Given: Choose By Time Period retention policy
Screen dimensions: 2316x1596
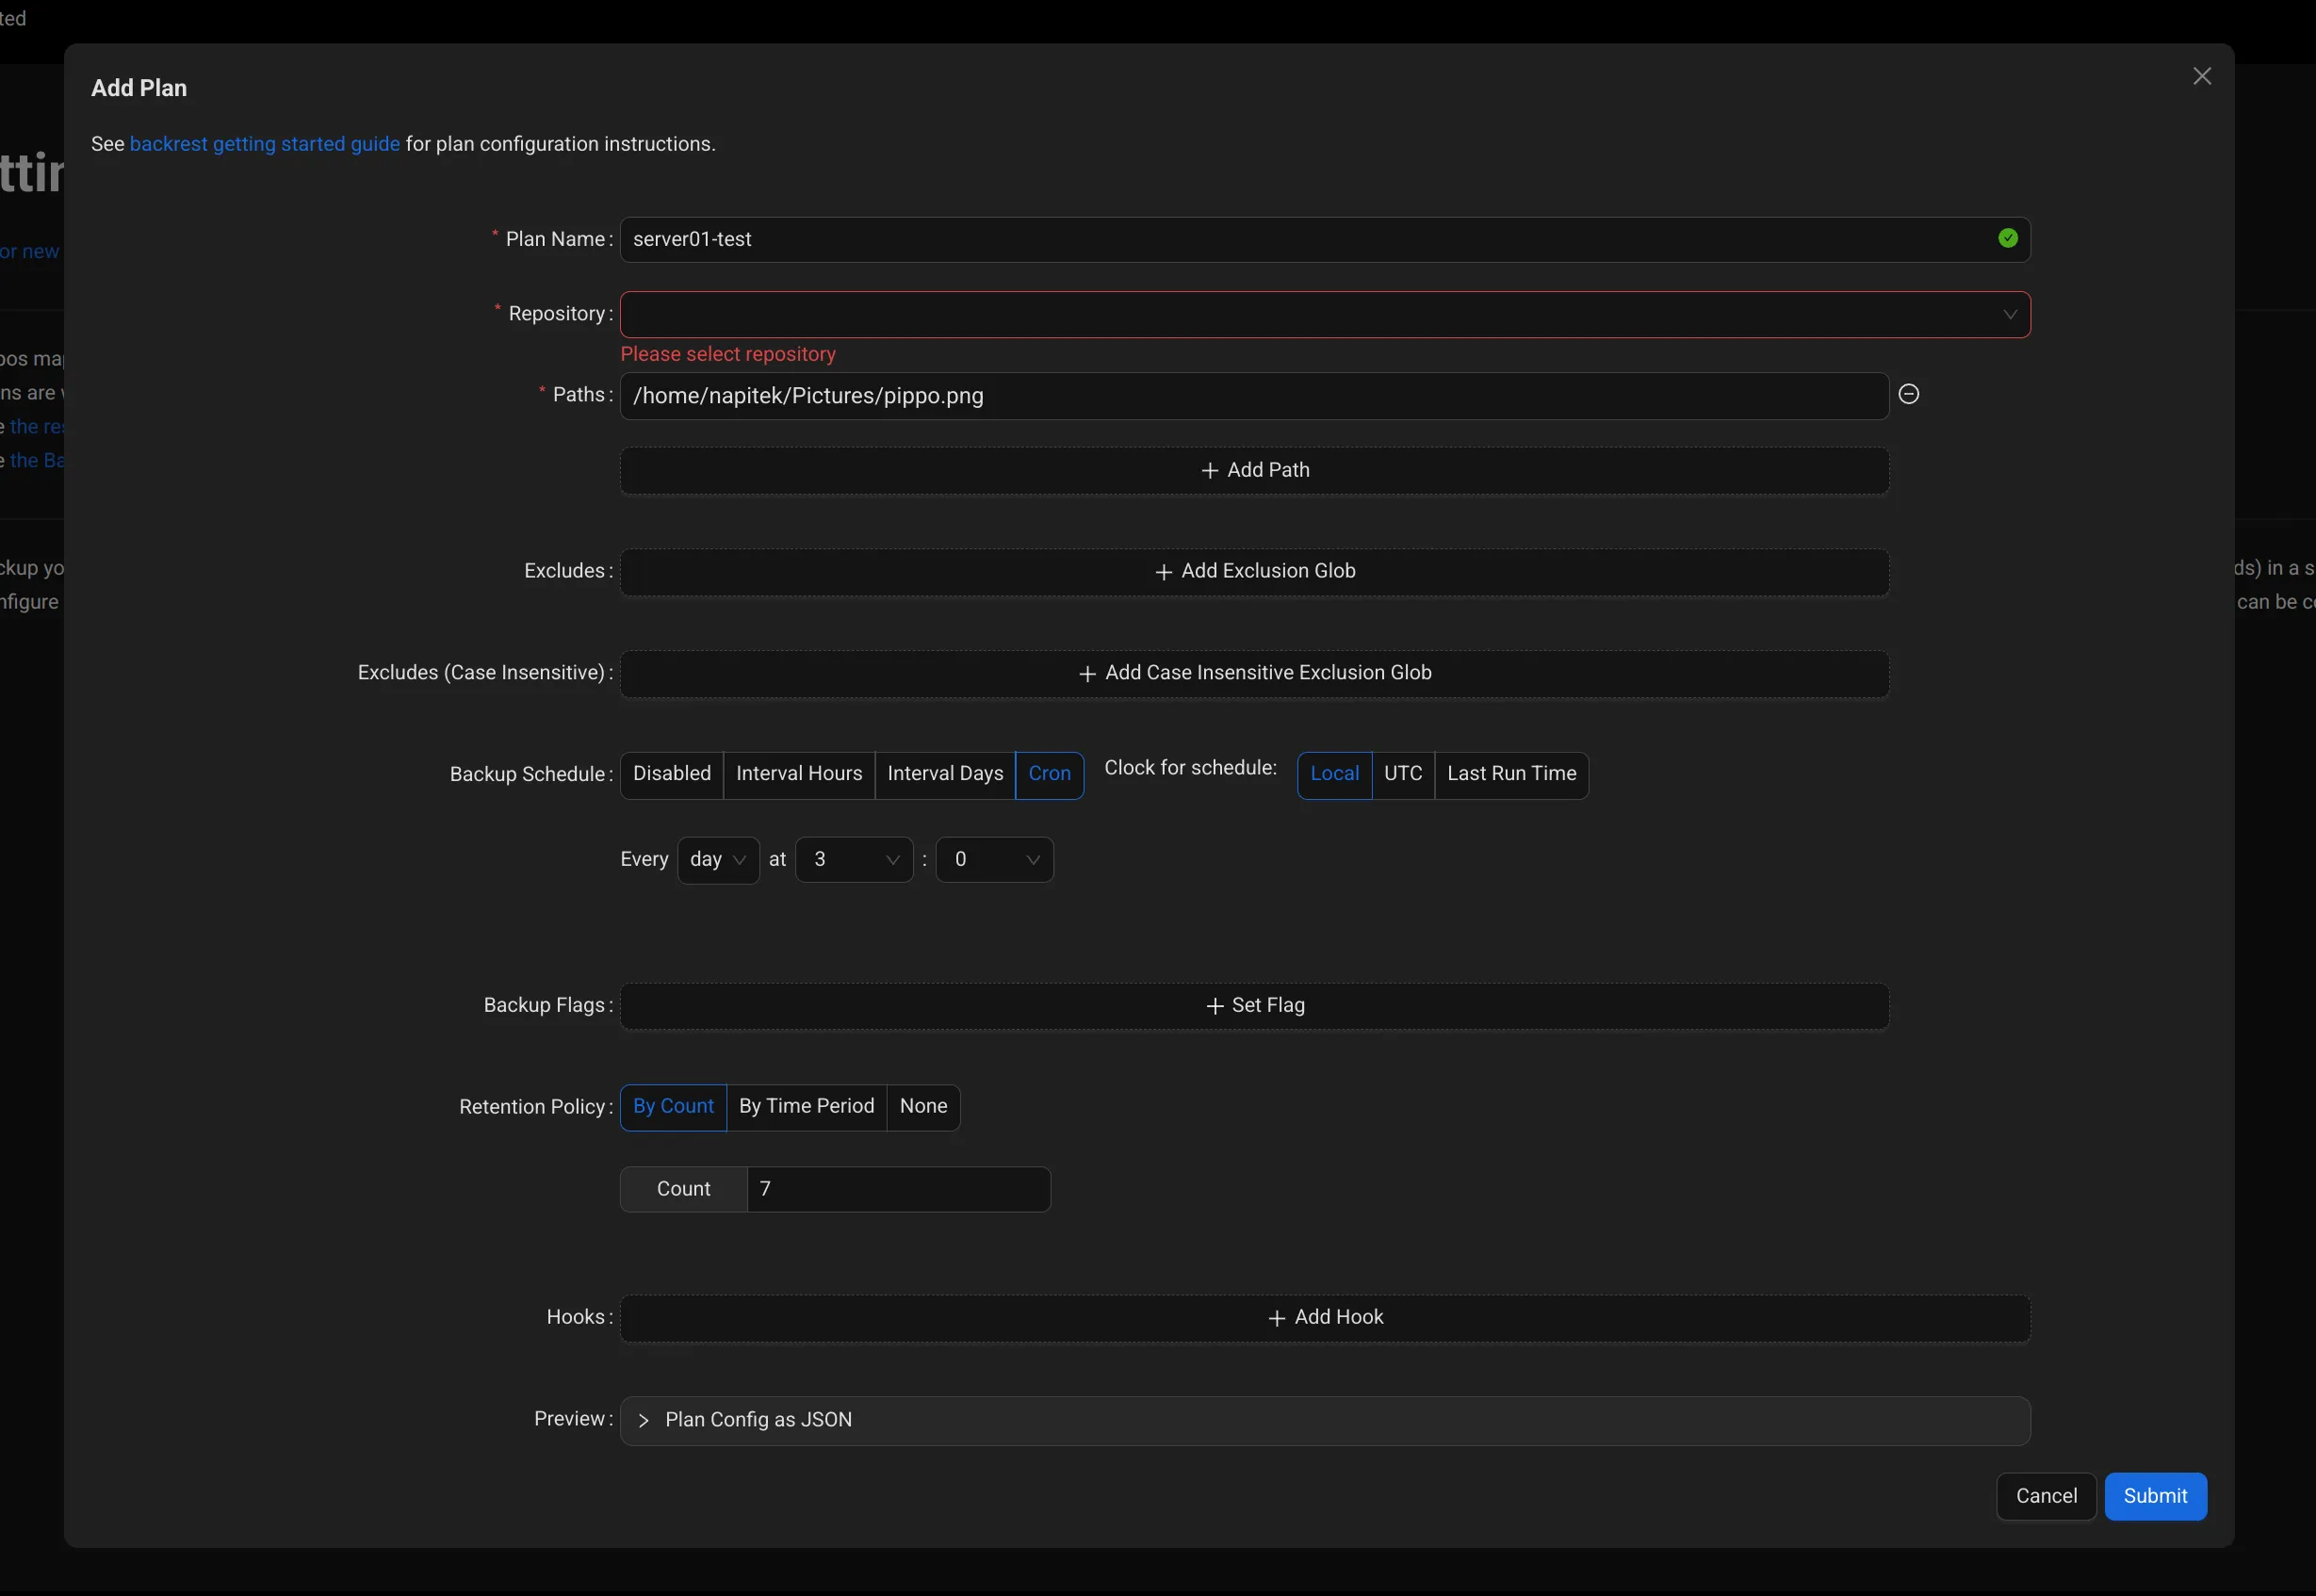Looking at the screenshot, I should [x=806, y=1106].
